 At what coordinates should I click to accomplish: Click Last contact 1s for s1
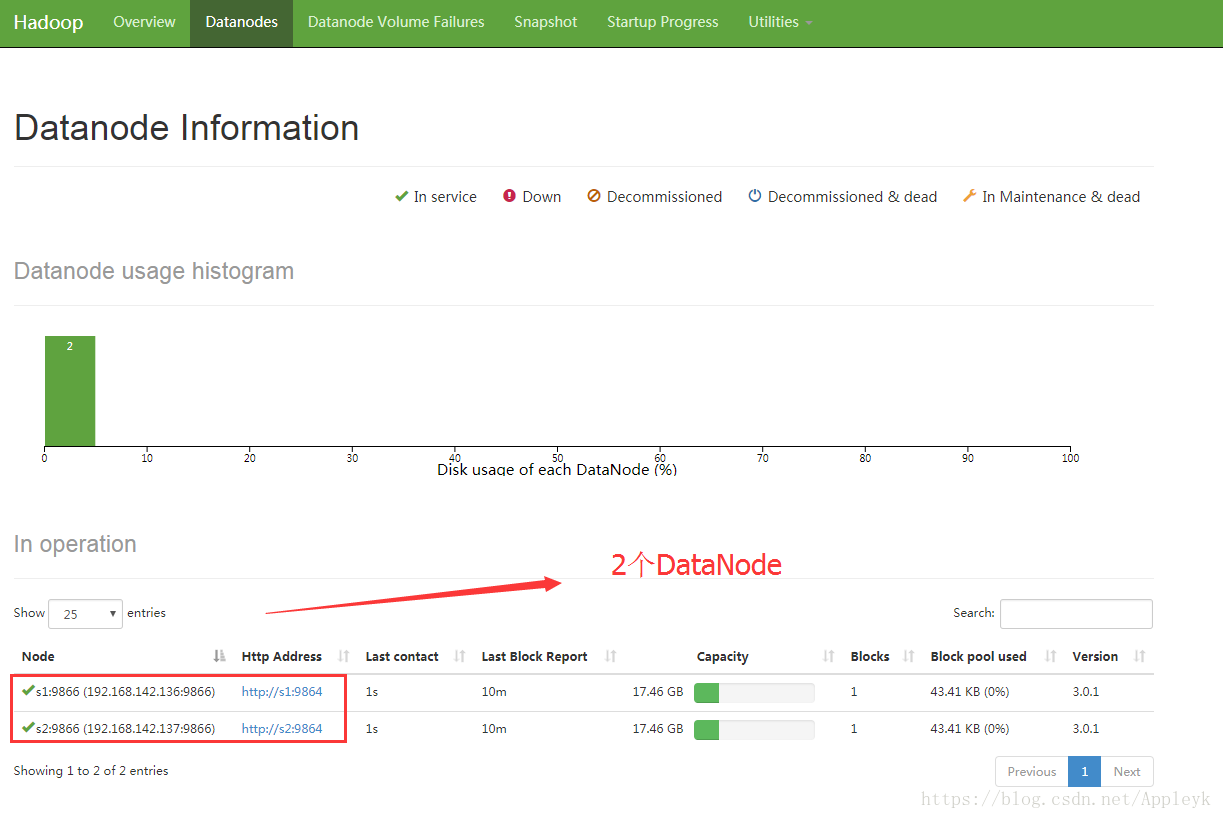(x=371, y=692)
